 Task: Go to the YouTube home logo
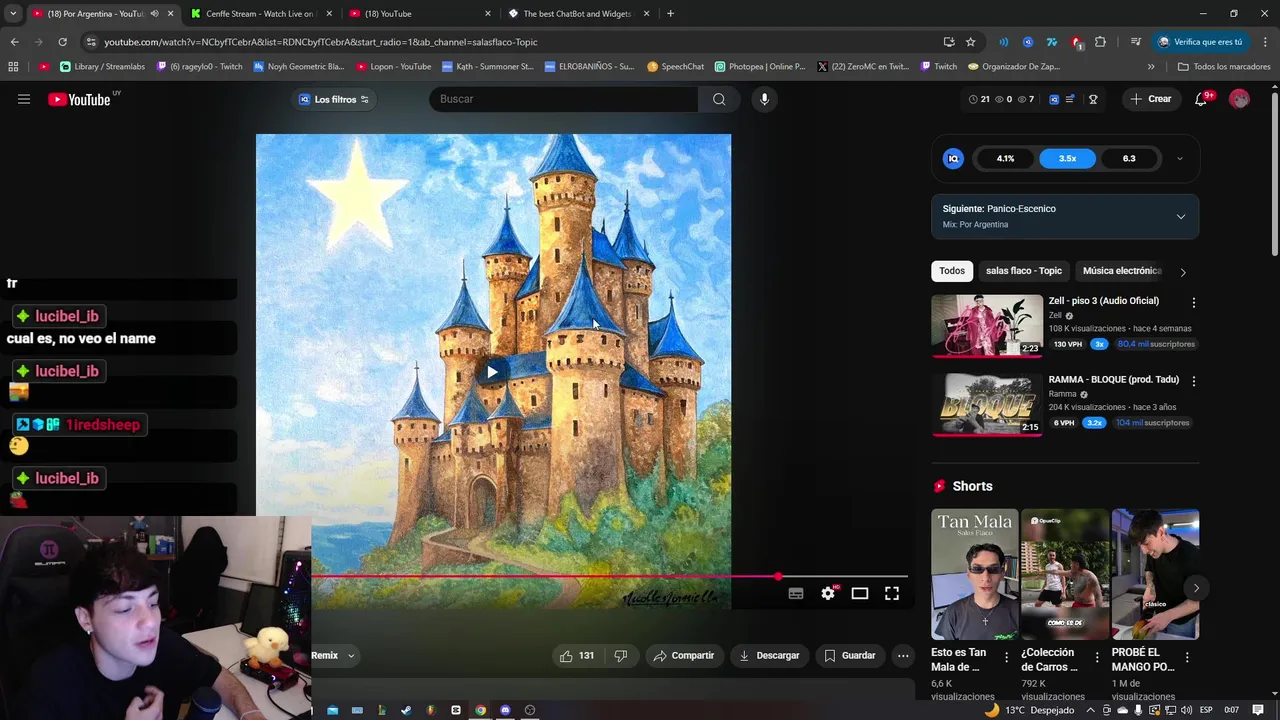coord(79,99)
